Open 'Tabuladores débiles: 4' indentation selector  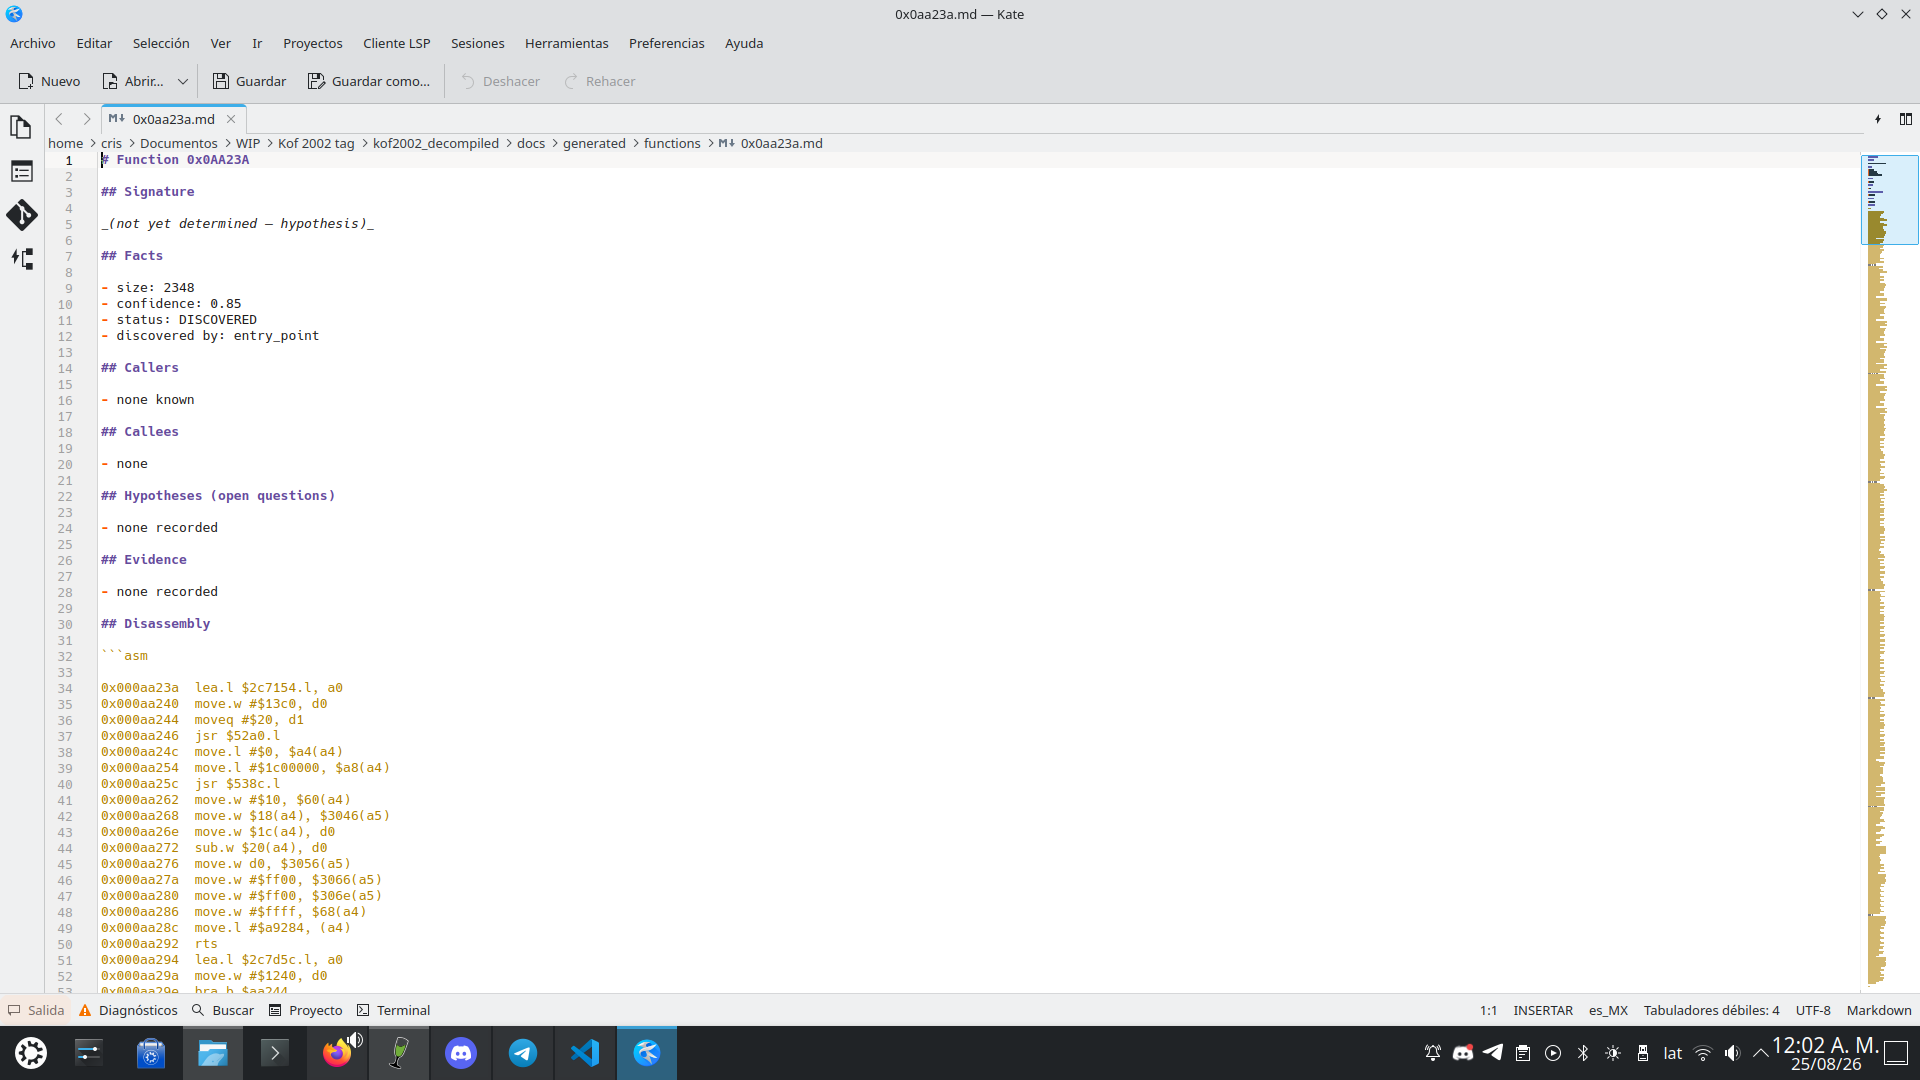click(1711, 1010)
